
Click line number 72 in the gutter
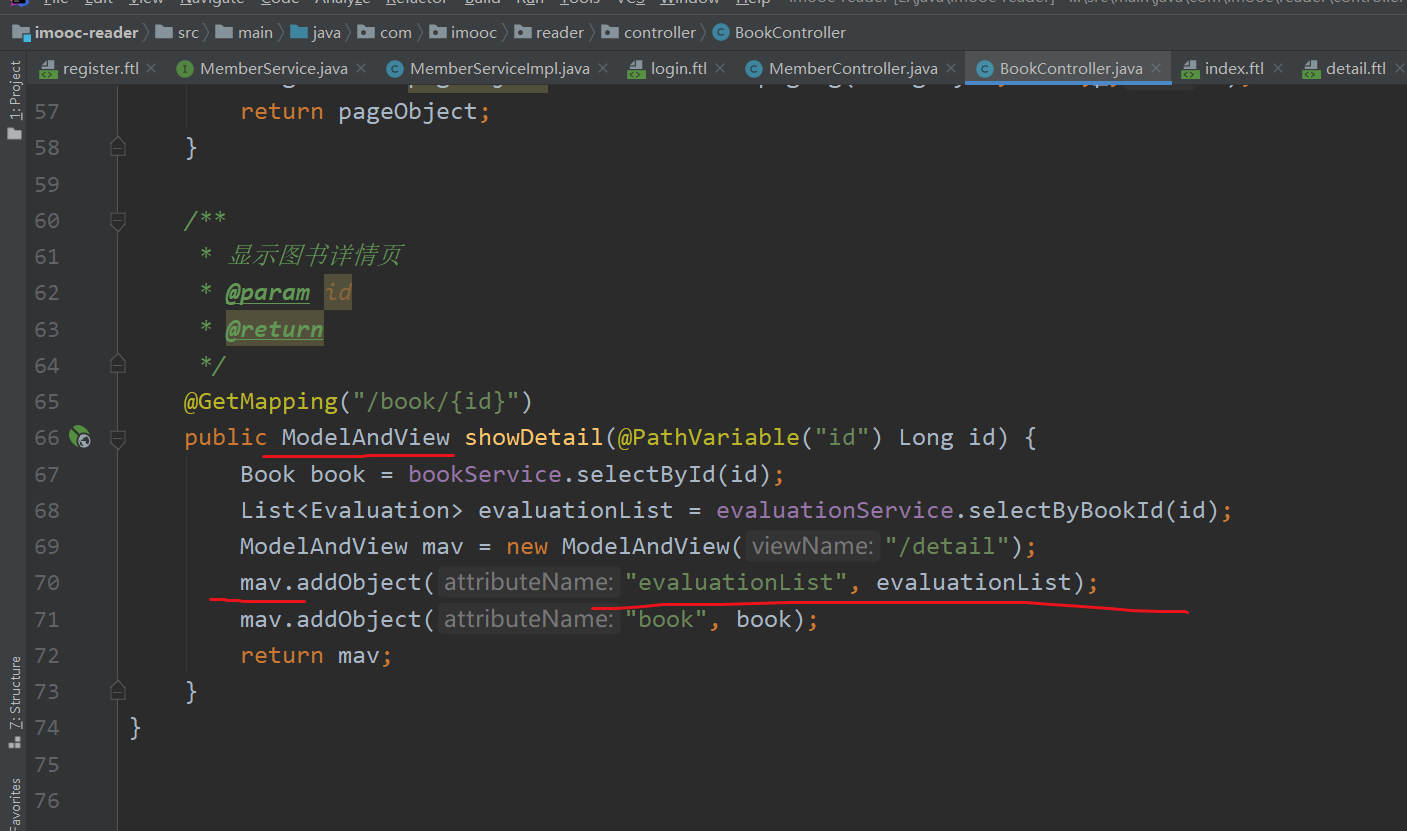pyautogui.click(x=47, y=655)
